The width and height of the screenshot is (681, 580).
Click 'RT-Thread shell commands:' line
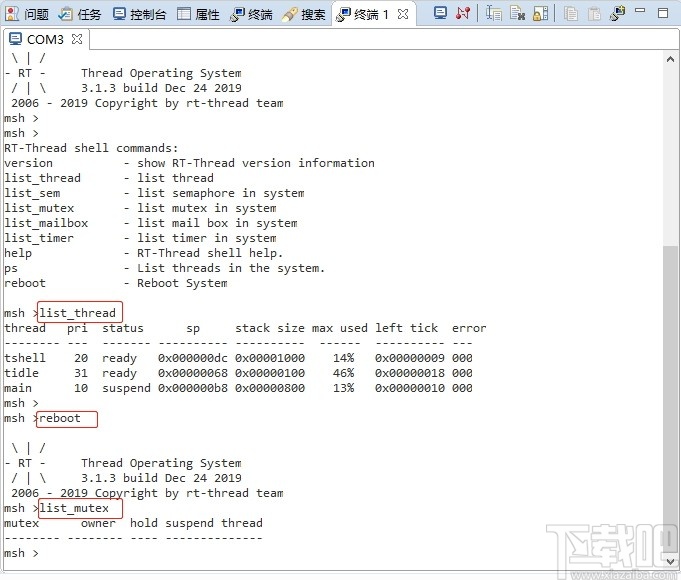tap(91, 148)
